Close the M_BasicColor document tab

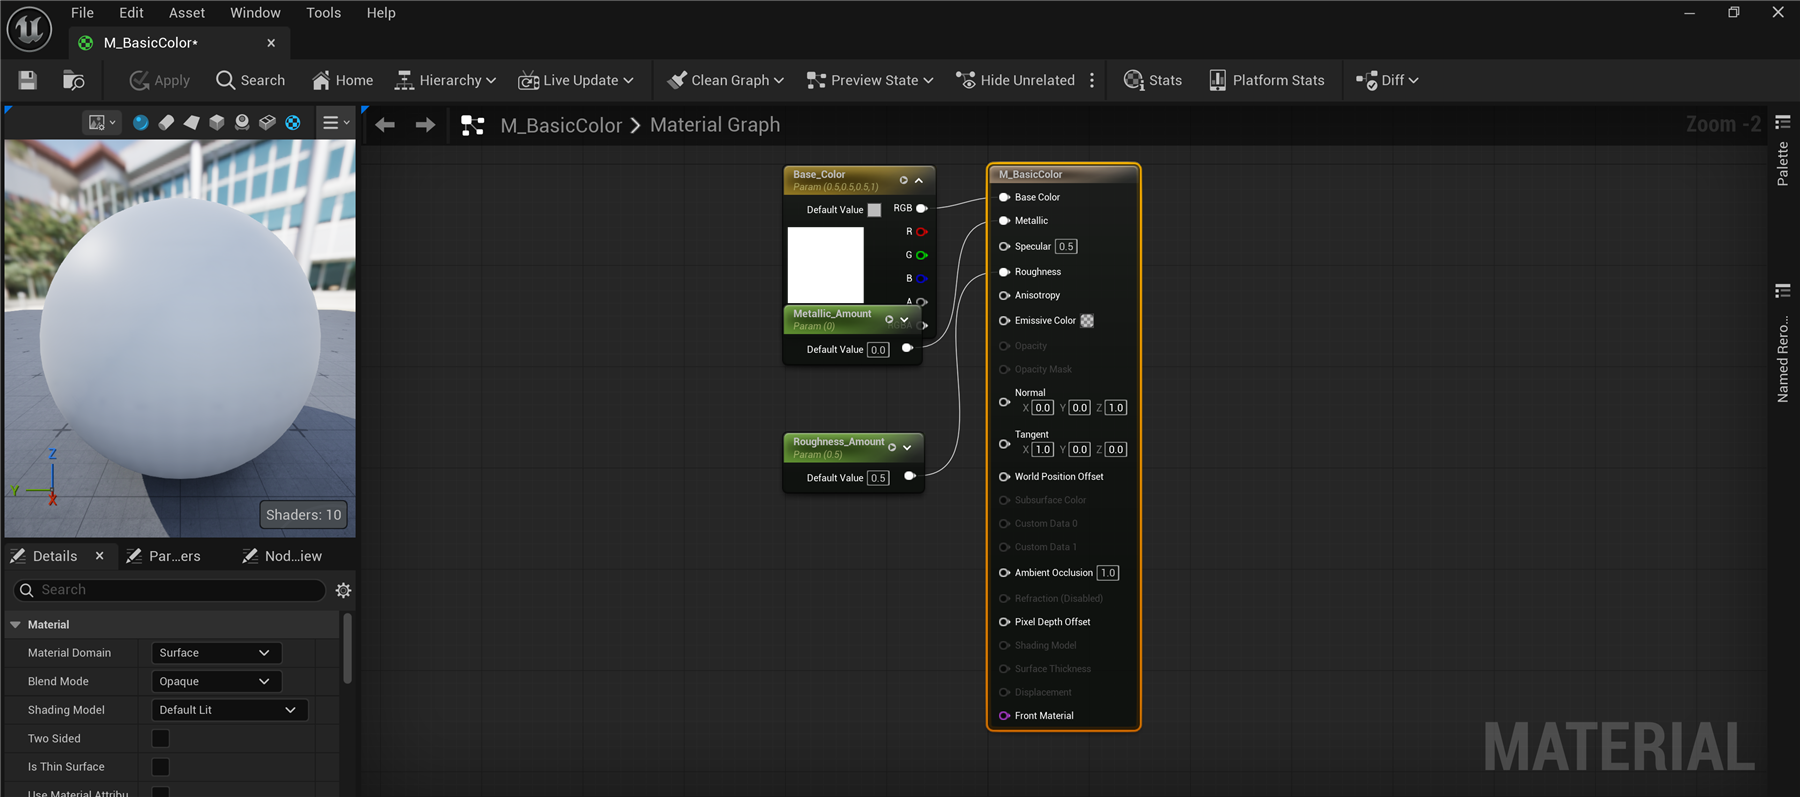tap(271, 43)
